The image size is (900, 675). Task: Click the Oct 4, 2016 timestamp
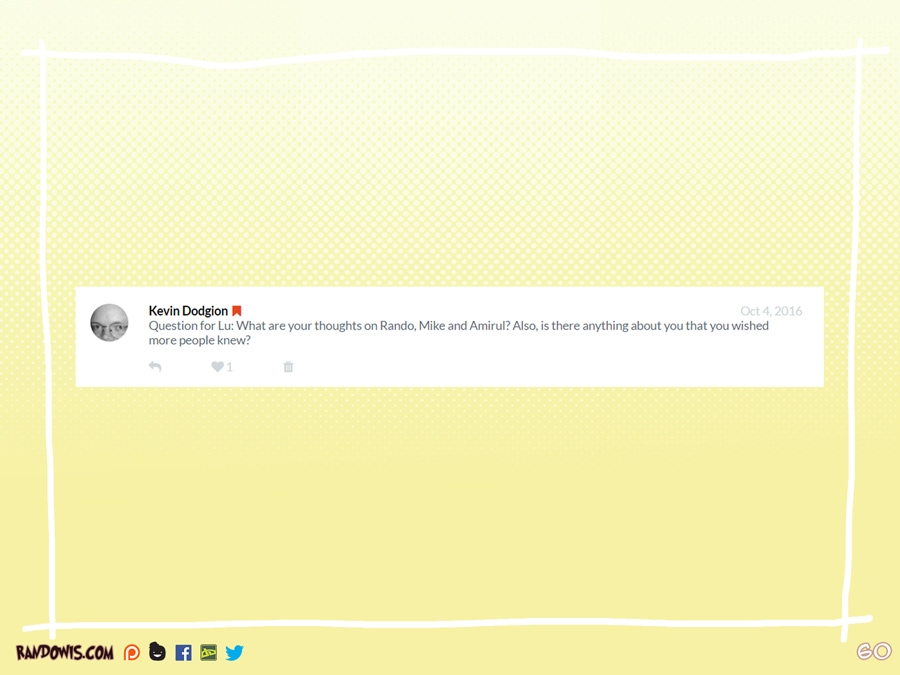(x=770, y=311)
